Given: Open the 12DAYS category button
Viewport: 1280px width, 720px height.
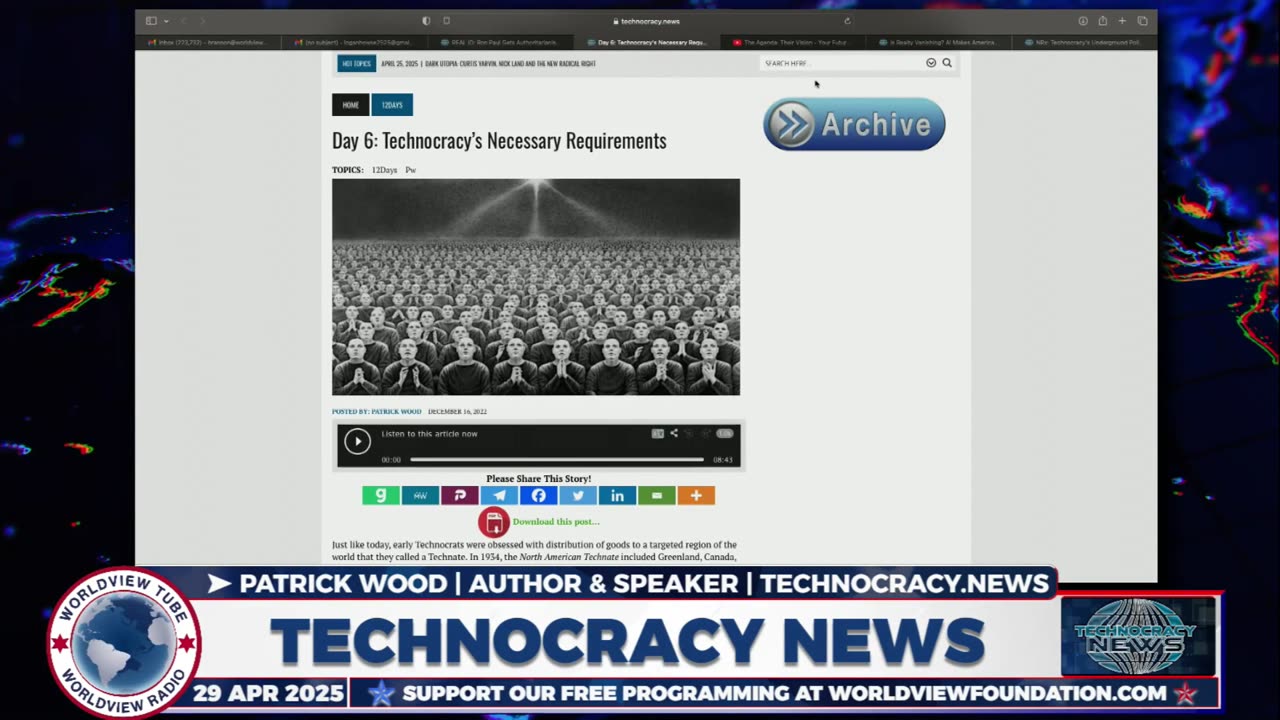Looking at the screenshot, I should [x=392, y=105].
